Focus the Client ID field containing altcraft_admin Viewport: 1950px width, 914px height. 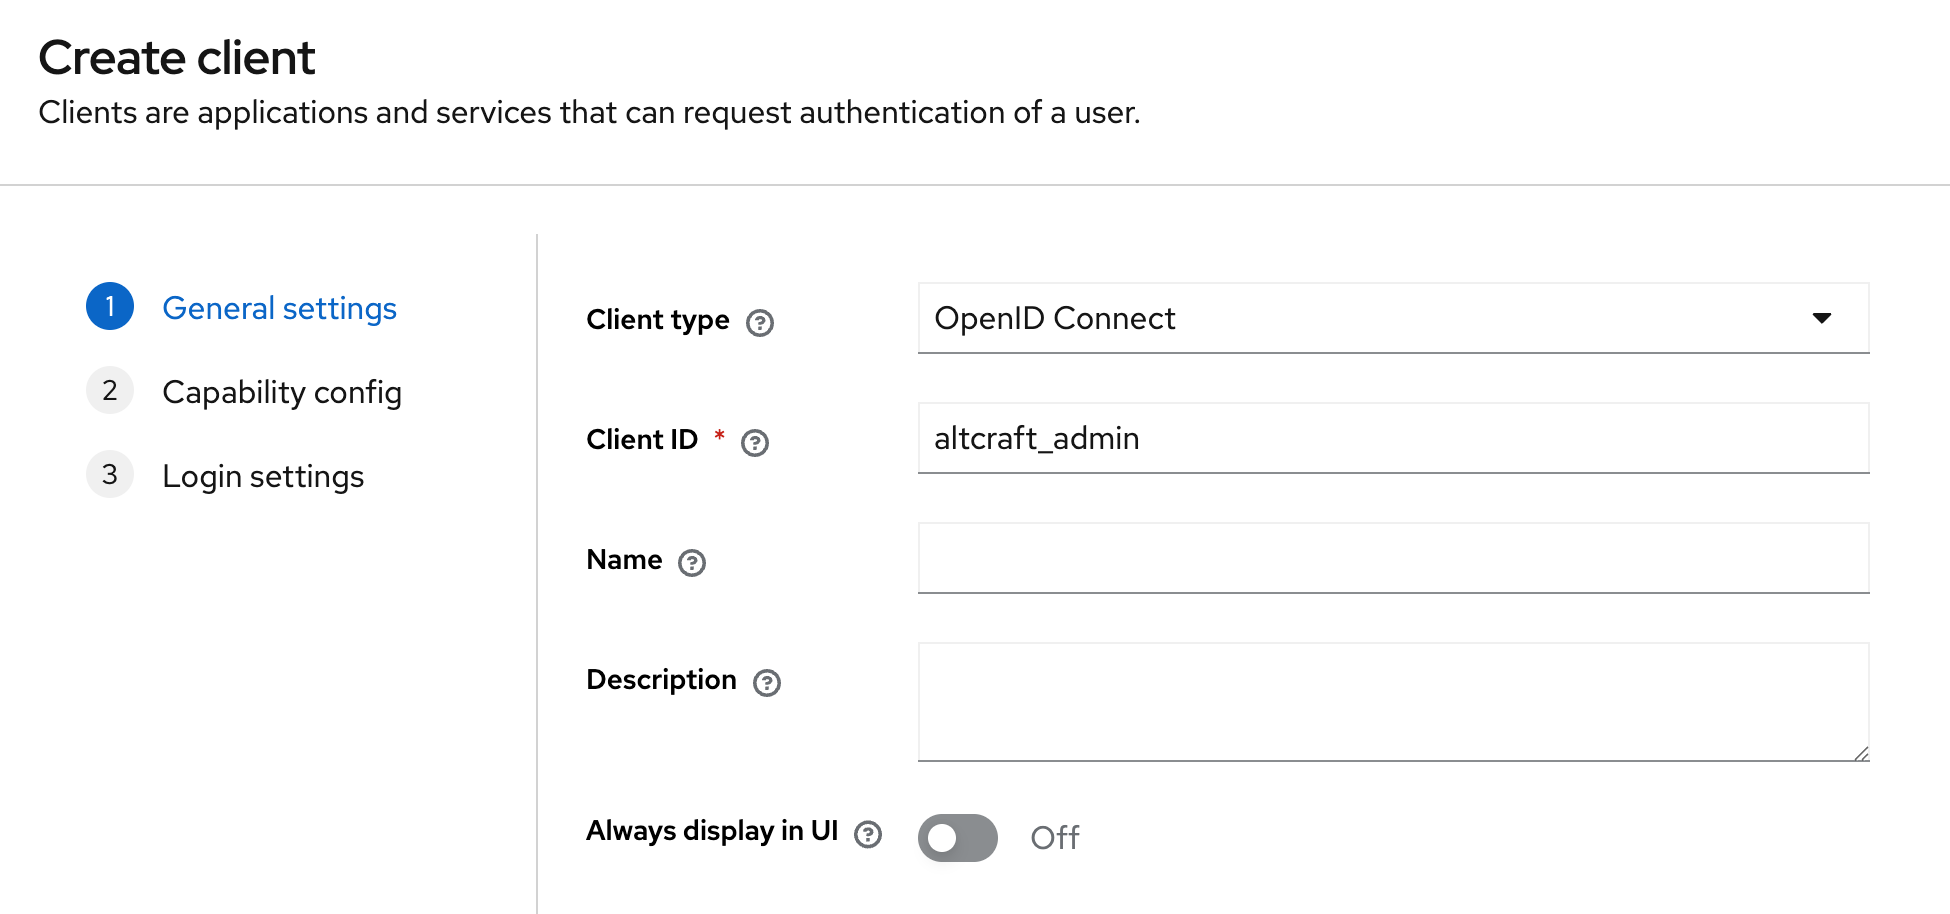[x=1392, y=438]
